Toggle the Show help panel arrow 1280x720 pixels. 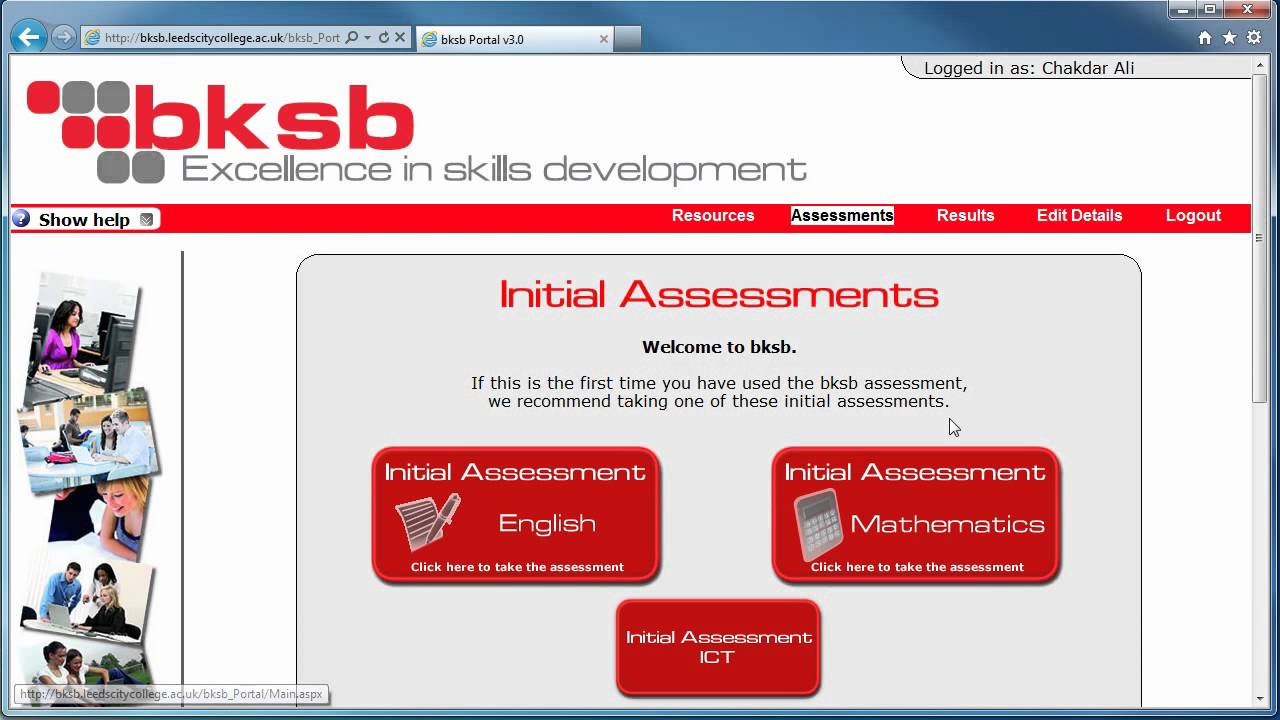(x=147, y=219)
